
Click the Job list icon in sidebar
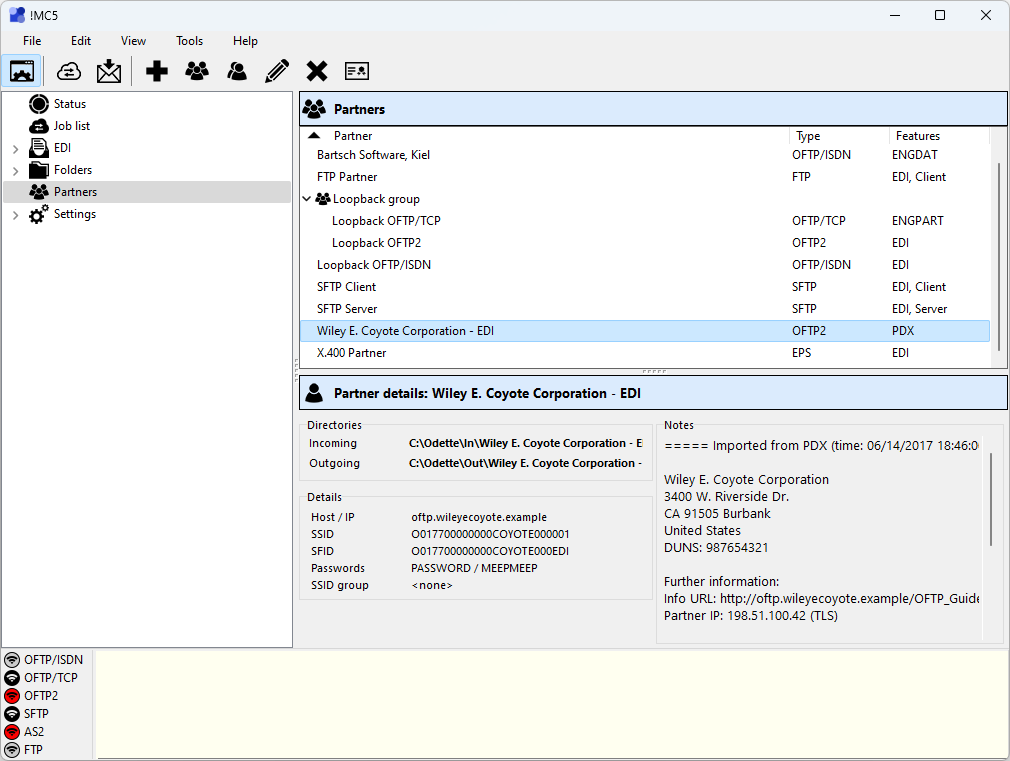click(39, 126)
